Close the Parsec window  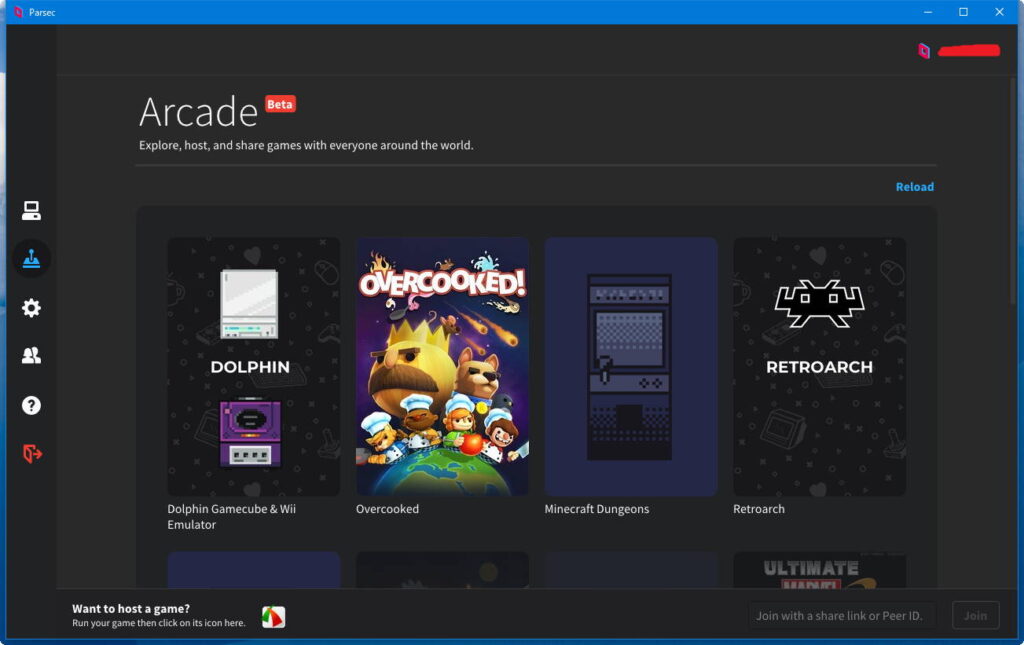(999, 12)
